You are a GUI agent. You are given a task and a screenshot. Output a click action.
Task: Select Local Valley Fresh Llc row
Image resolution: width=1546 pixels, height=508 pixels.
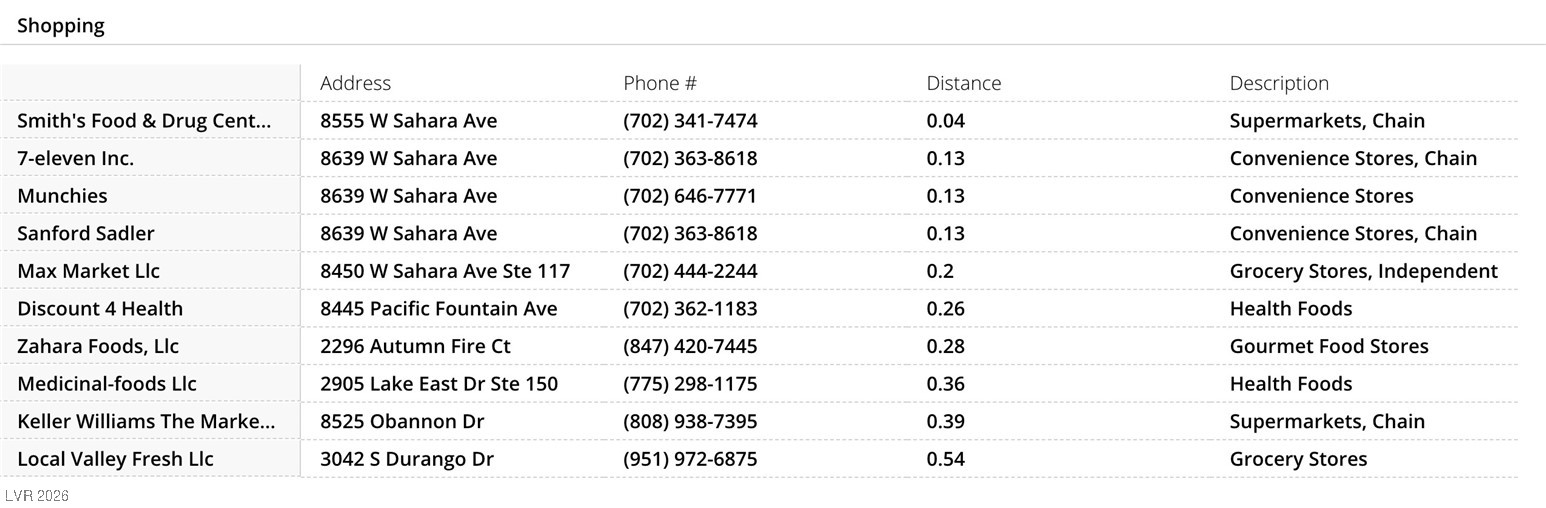[x=115, y=459]
